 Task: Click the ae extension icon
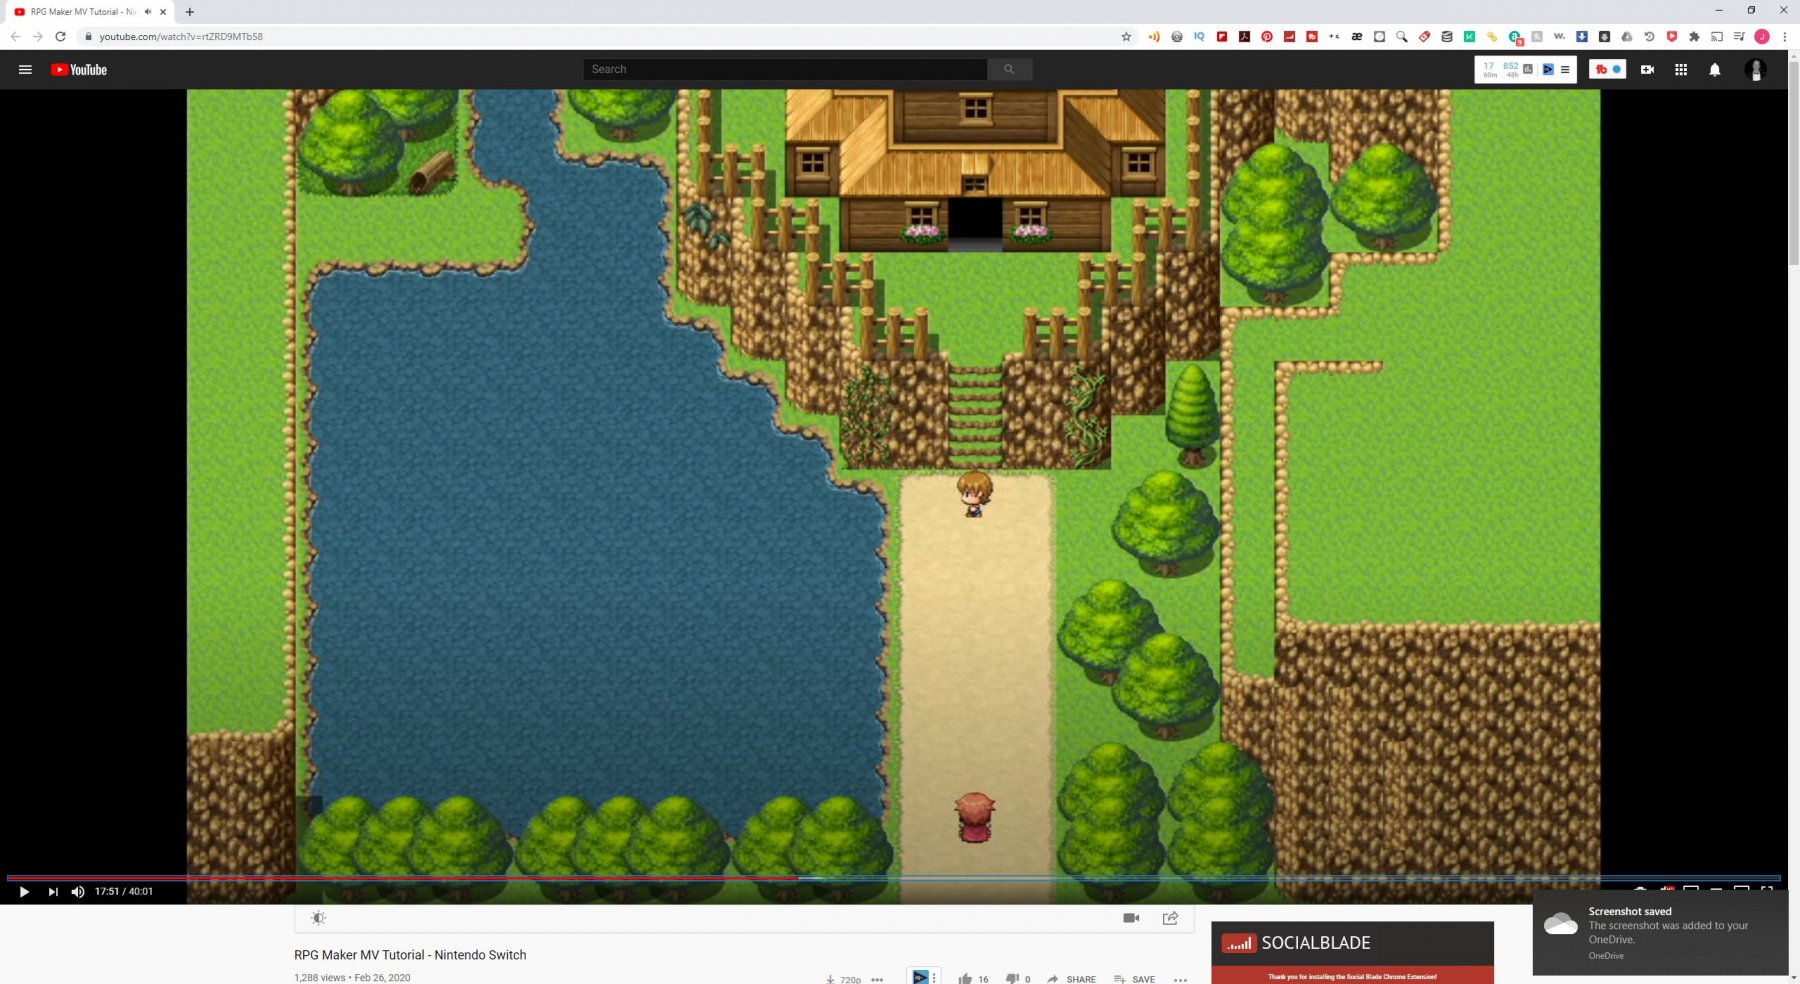click(1357, 36)
